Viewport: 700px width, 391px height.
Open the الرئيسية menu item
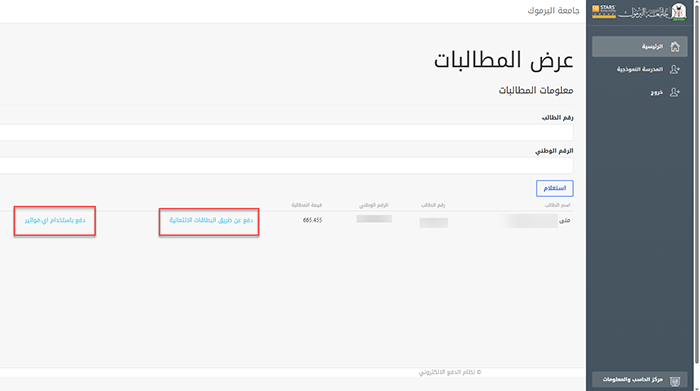tap(639, 46)
